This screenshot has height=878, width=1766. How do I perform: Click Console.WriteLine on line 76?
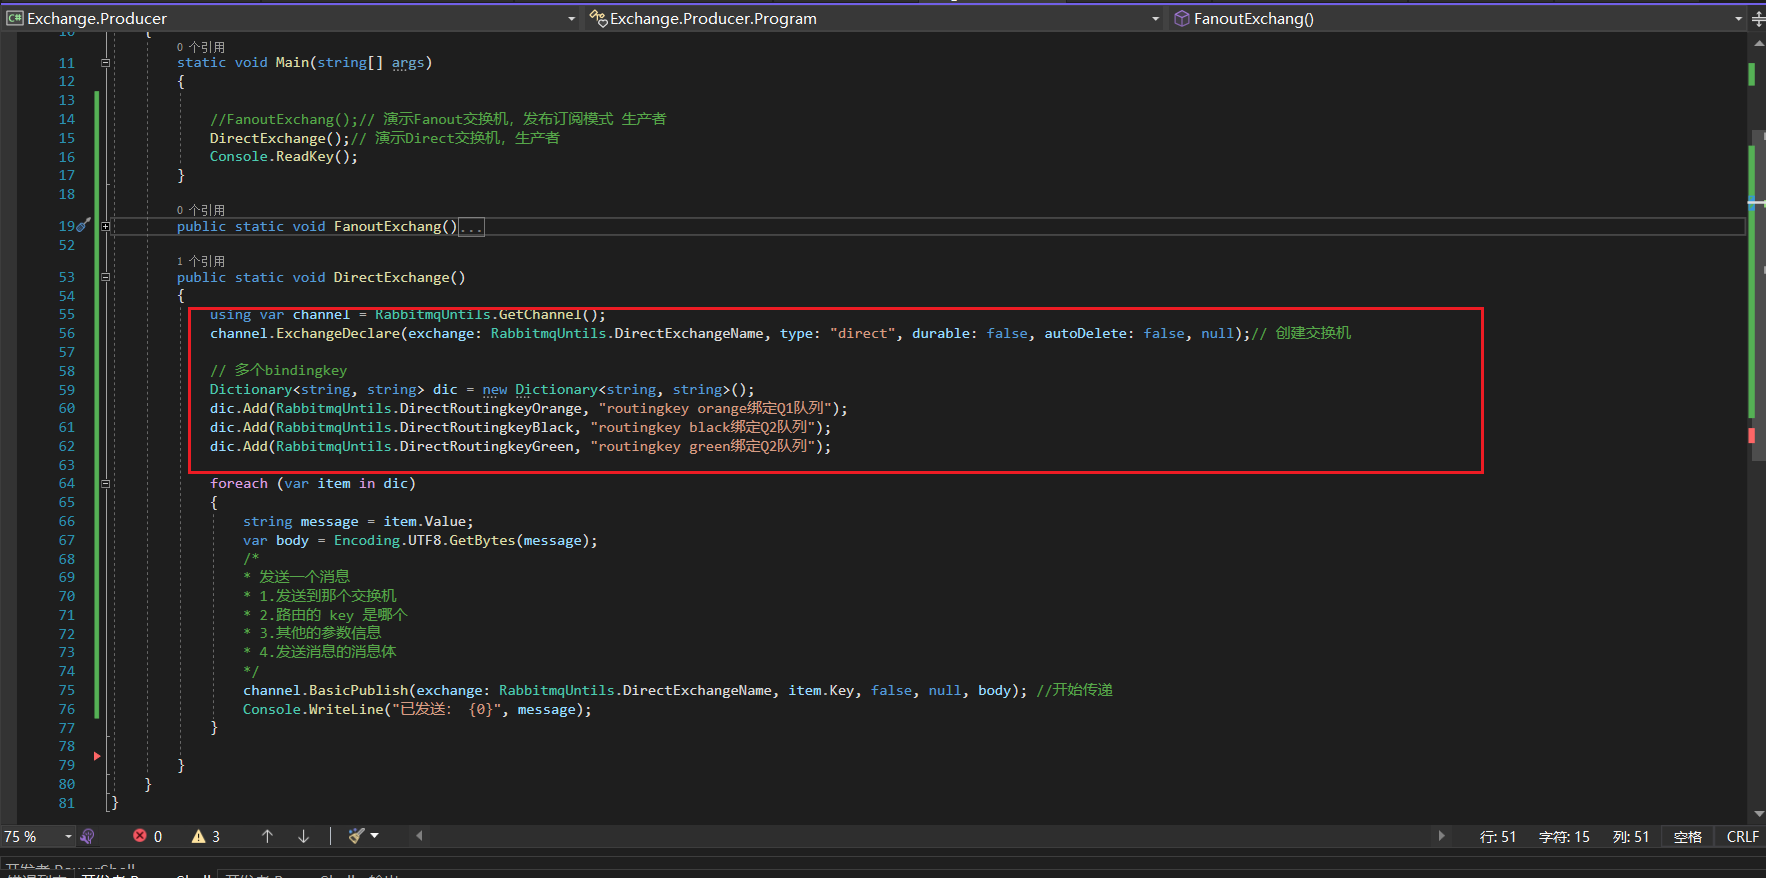click(313, 710)
